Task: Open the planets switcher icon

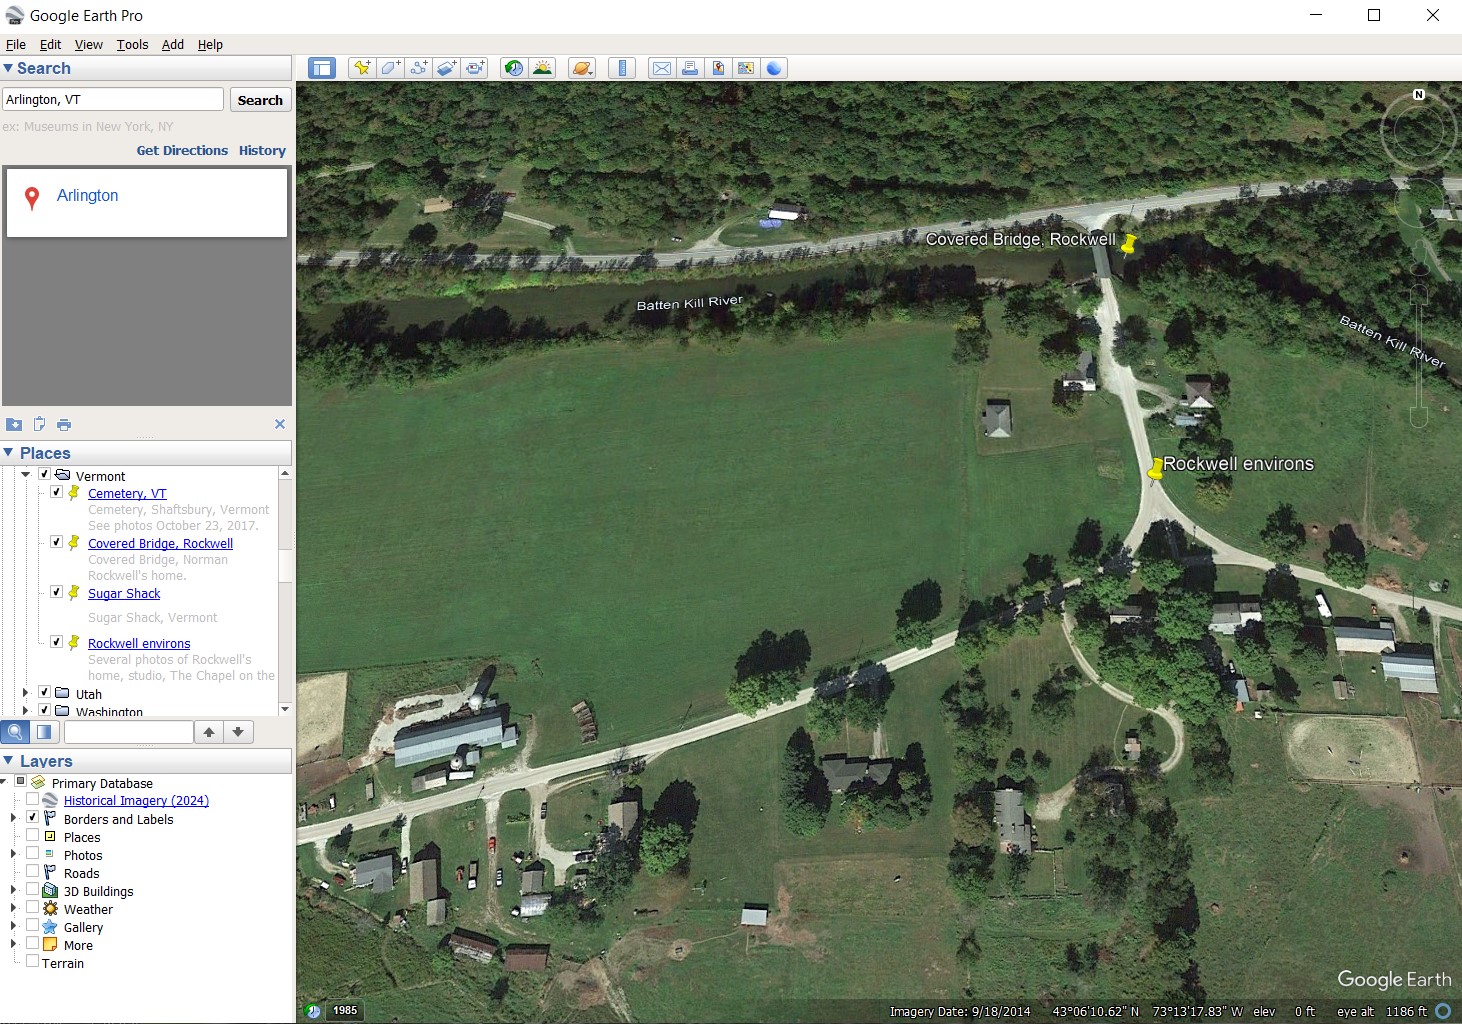Action: [x=582, y=68]
